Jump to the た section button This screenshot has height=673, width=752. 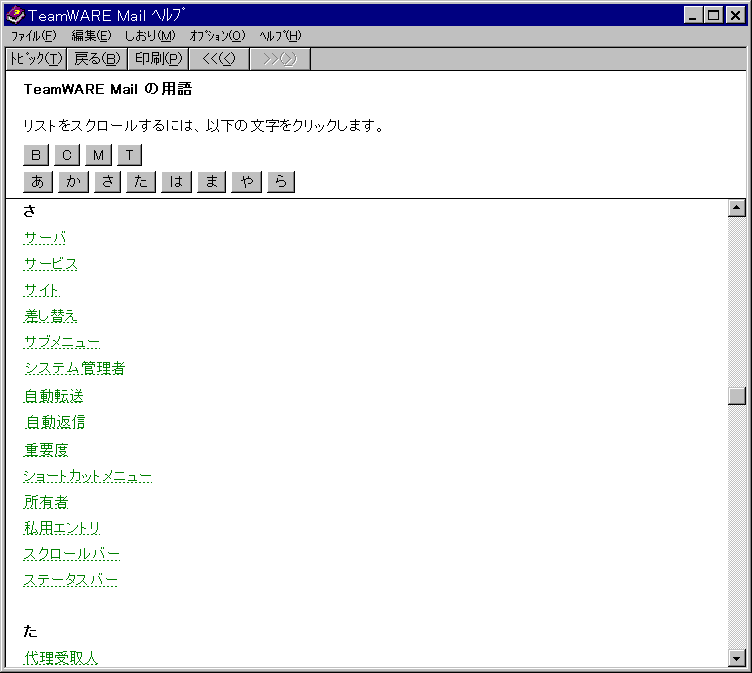(x=141, y=182)
